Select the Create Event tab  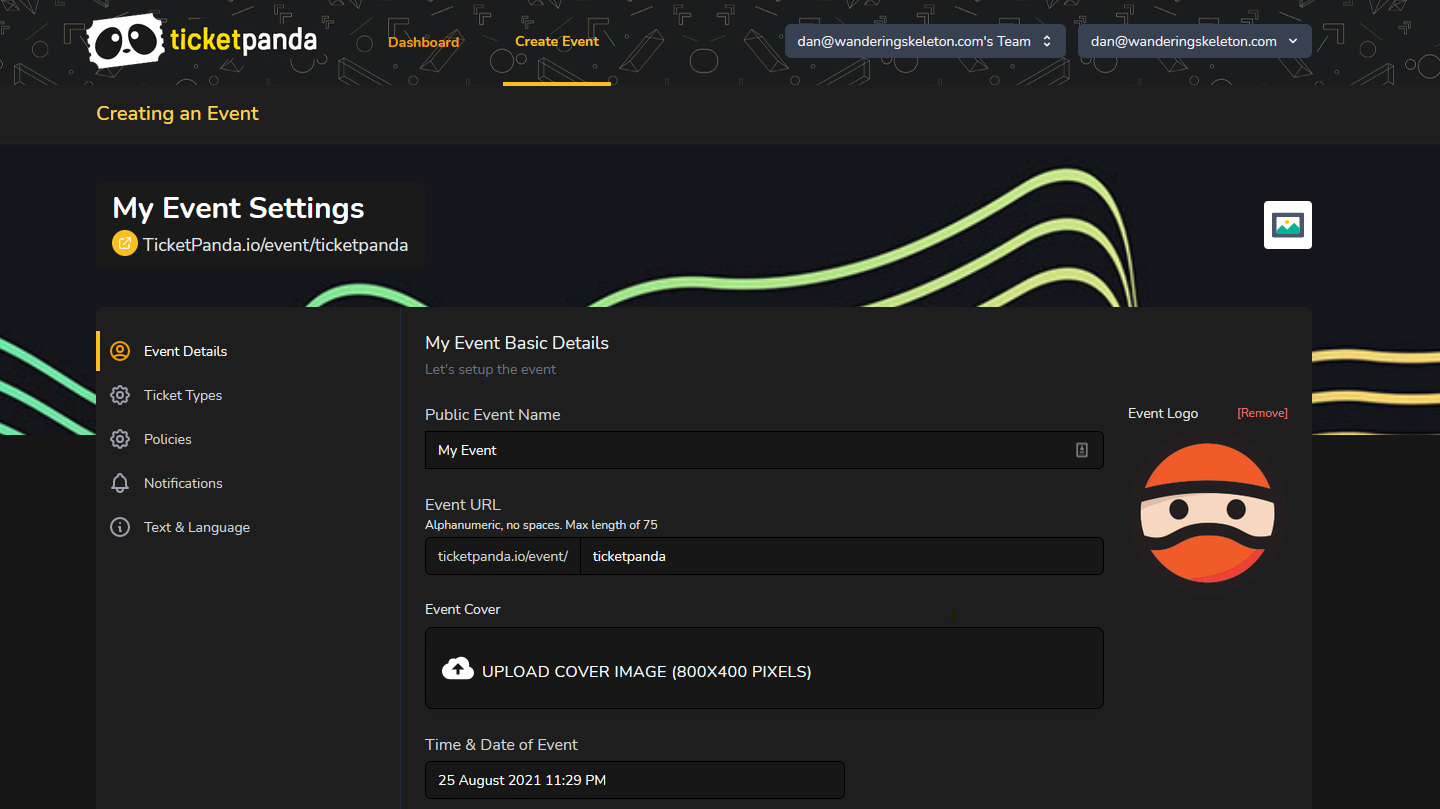point(557,42)
